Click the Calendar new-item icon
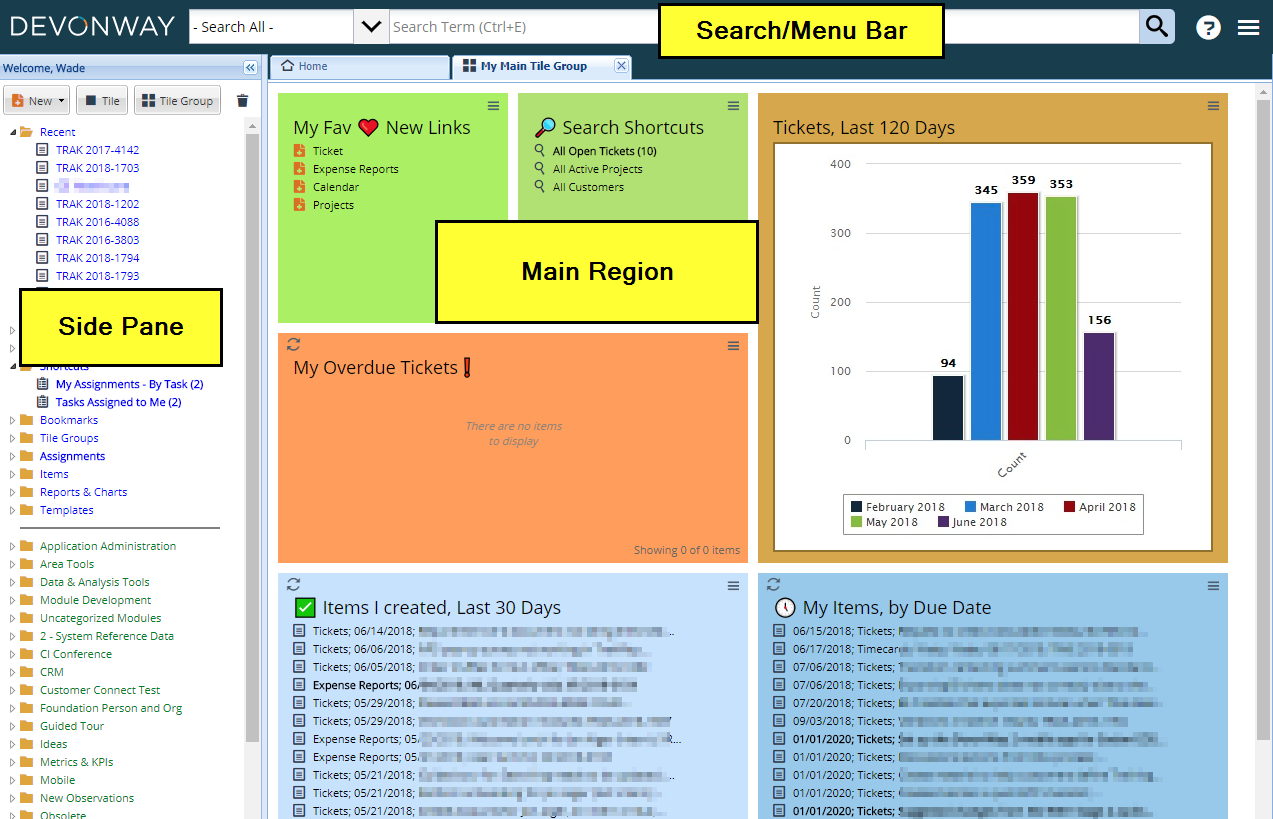This screenshot has width=1273, height=819. 299,187
